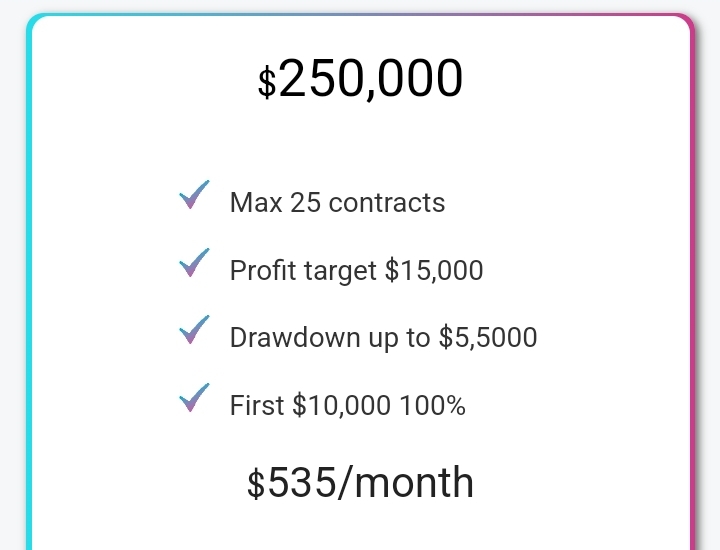Click the cyan left border of the card
Viewport: 720px width, 550px height.
pyautogui.click(x=30, y=300)
